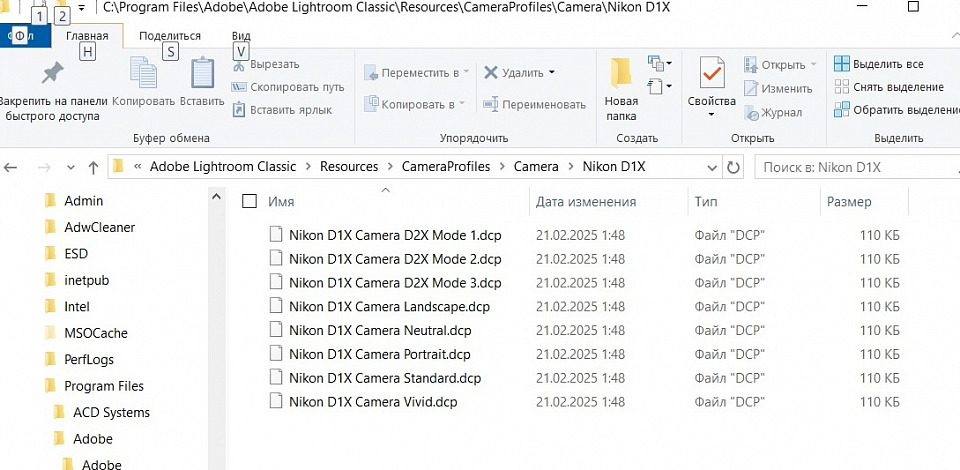Open AdwCleaner folder in navigation tree
The image size is (960, 470).
99,227
